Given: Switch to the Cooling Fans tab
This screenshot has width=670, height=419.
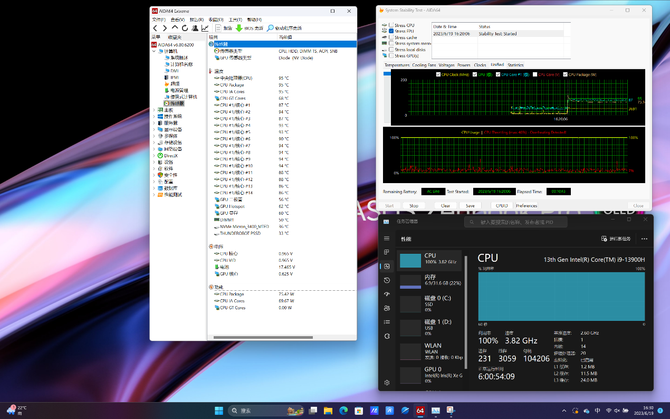Looking at the screenshot, I should (x=425, y=65).
